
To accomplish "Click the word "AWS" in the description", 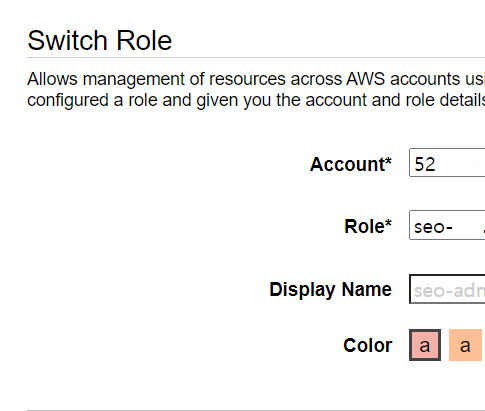I will click(366, 79).
